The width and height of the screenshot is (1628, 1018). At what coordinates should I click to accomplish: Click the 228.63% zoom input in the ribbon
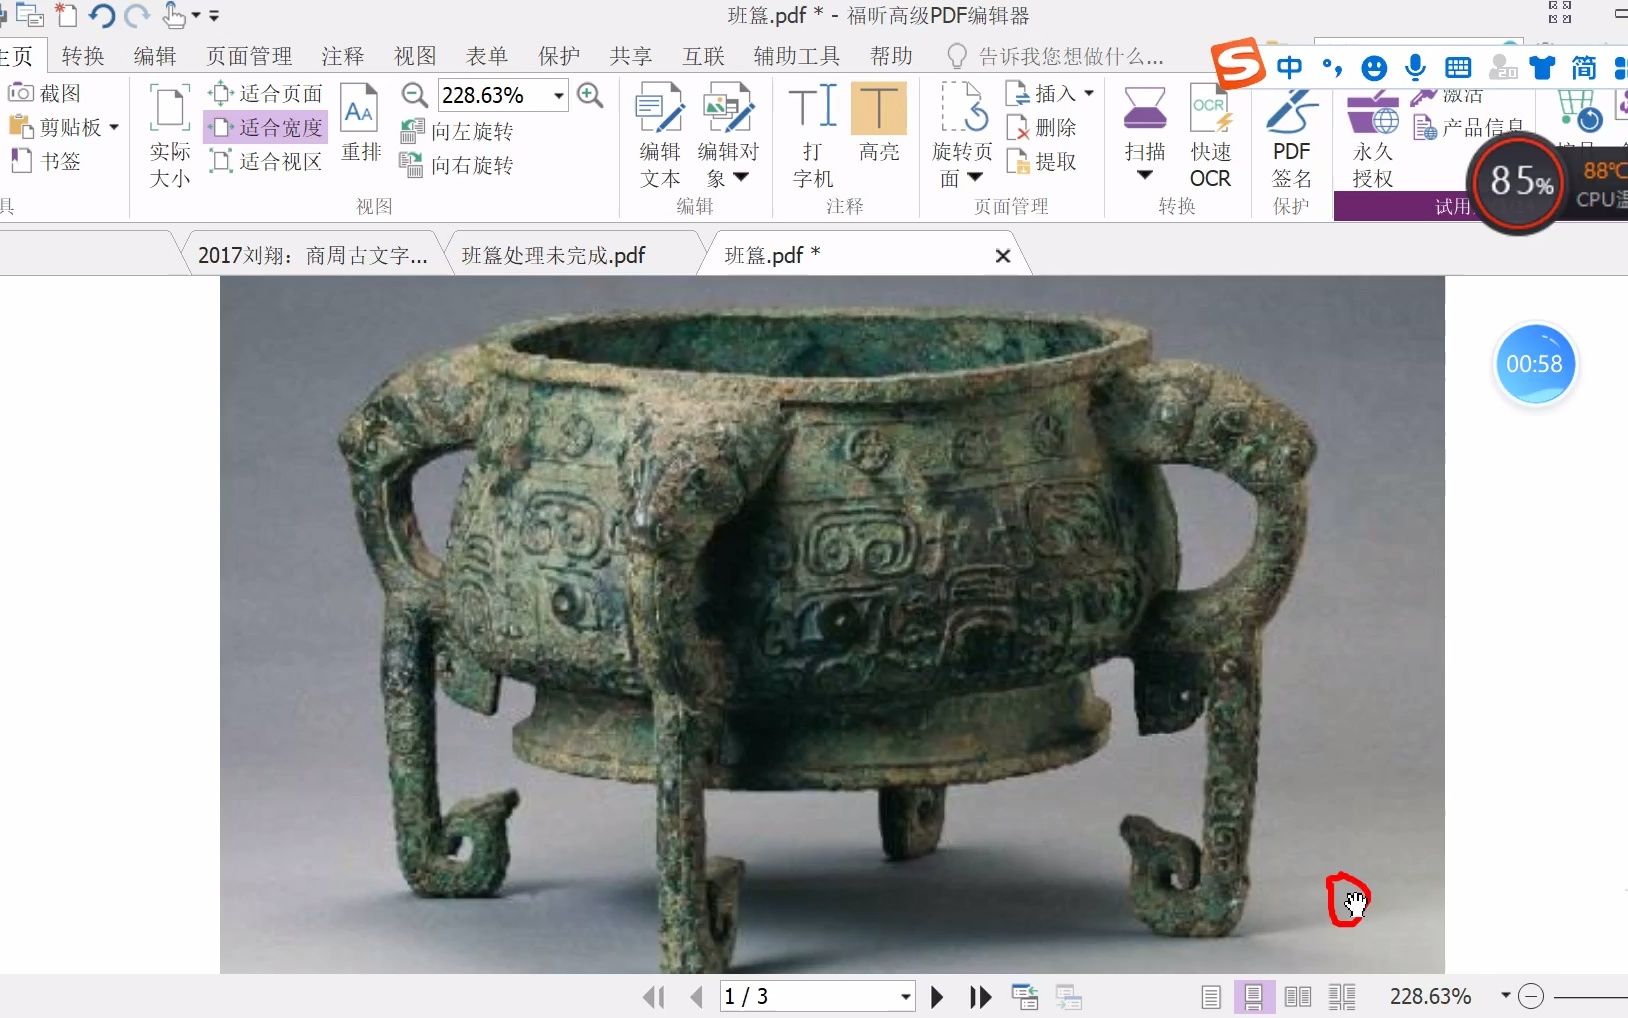point(495,95)
